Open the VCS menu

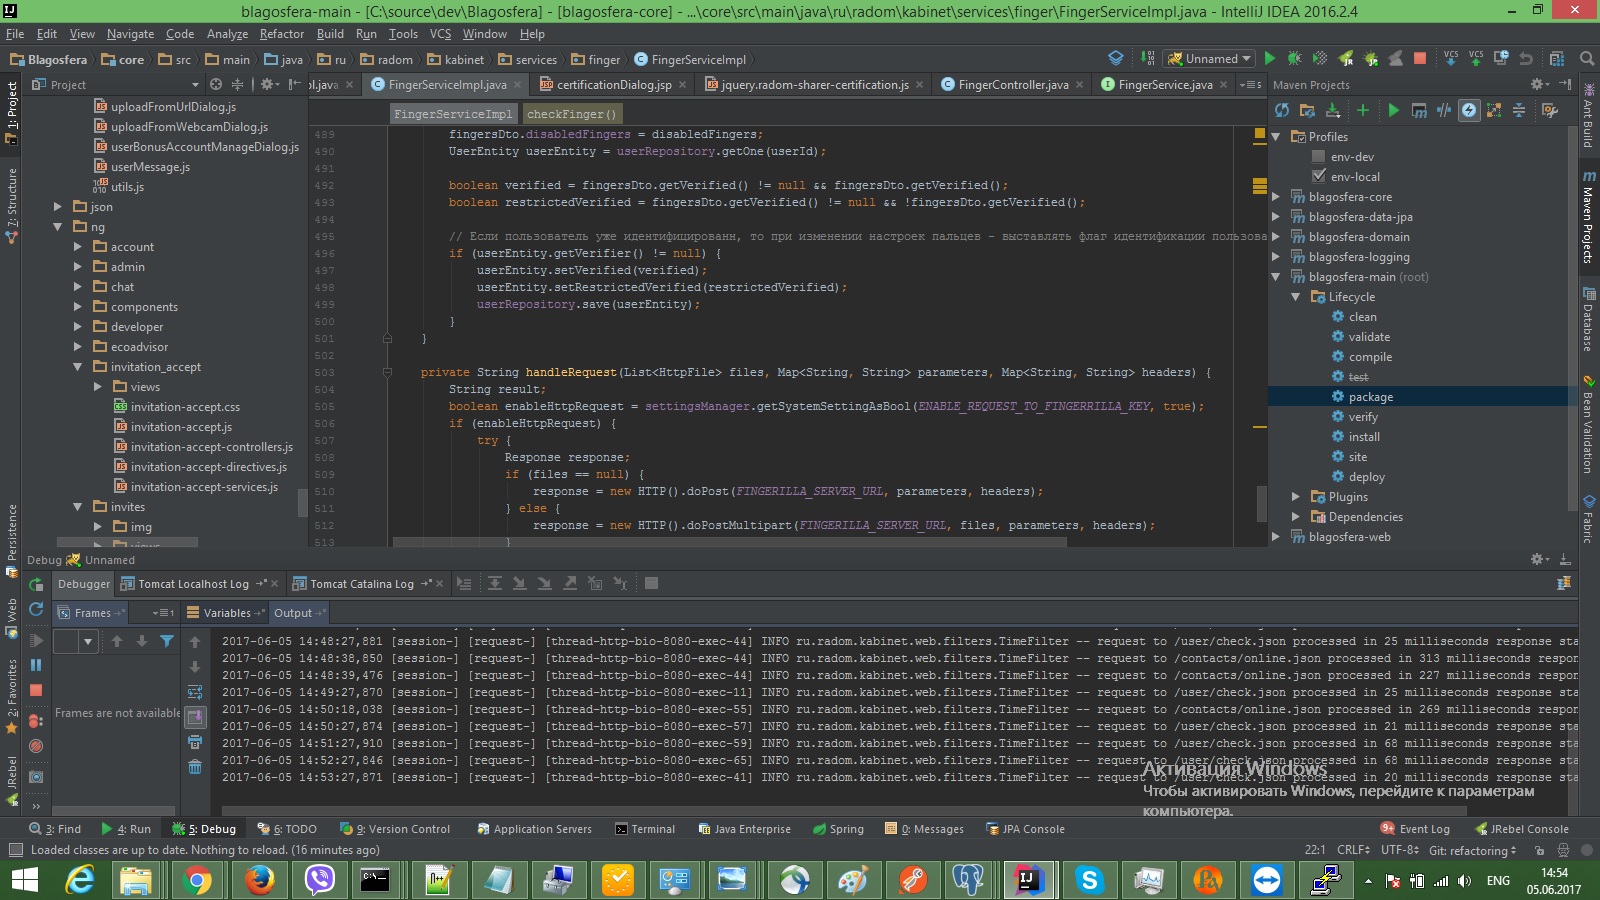(x=440, y=34)
